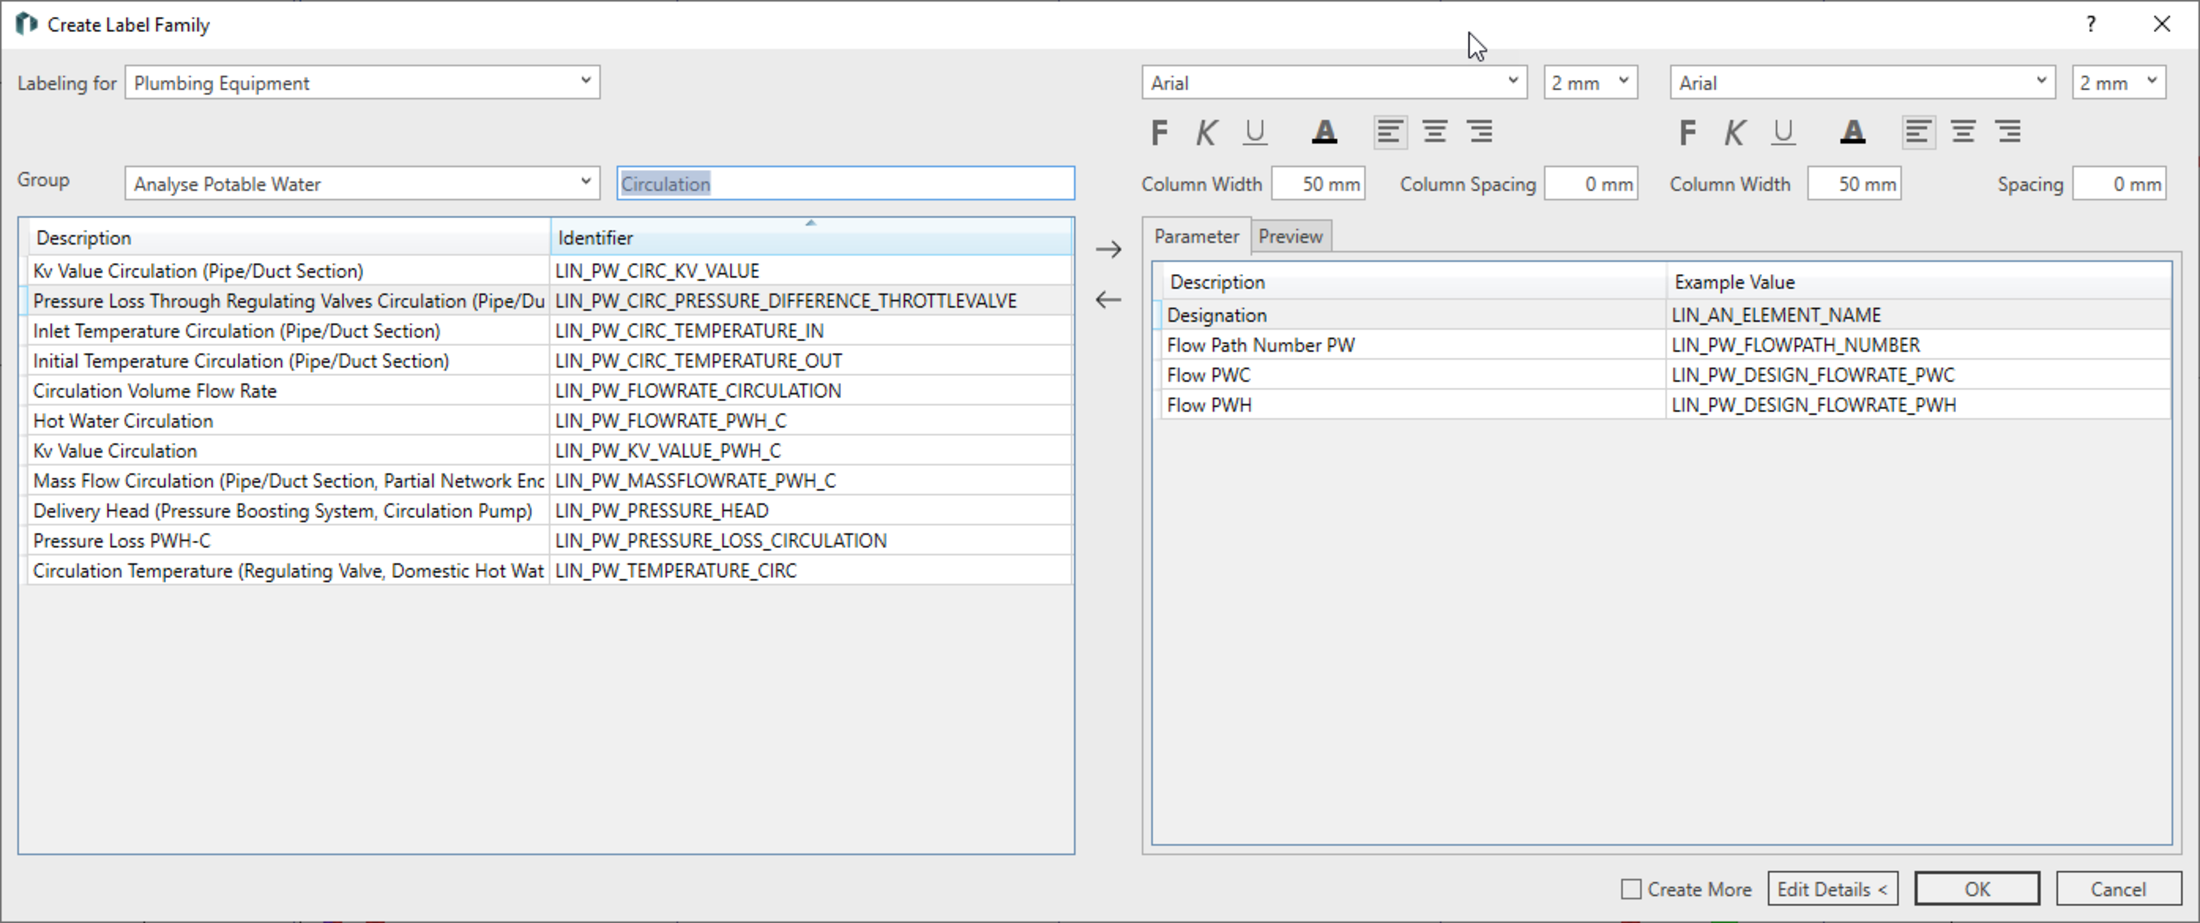Align text left in right formatting group
The width and height of the screenshot is (2200, 923).
(x=1917, y=132)
